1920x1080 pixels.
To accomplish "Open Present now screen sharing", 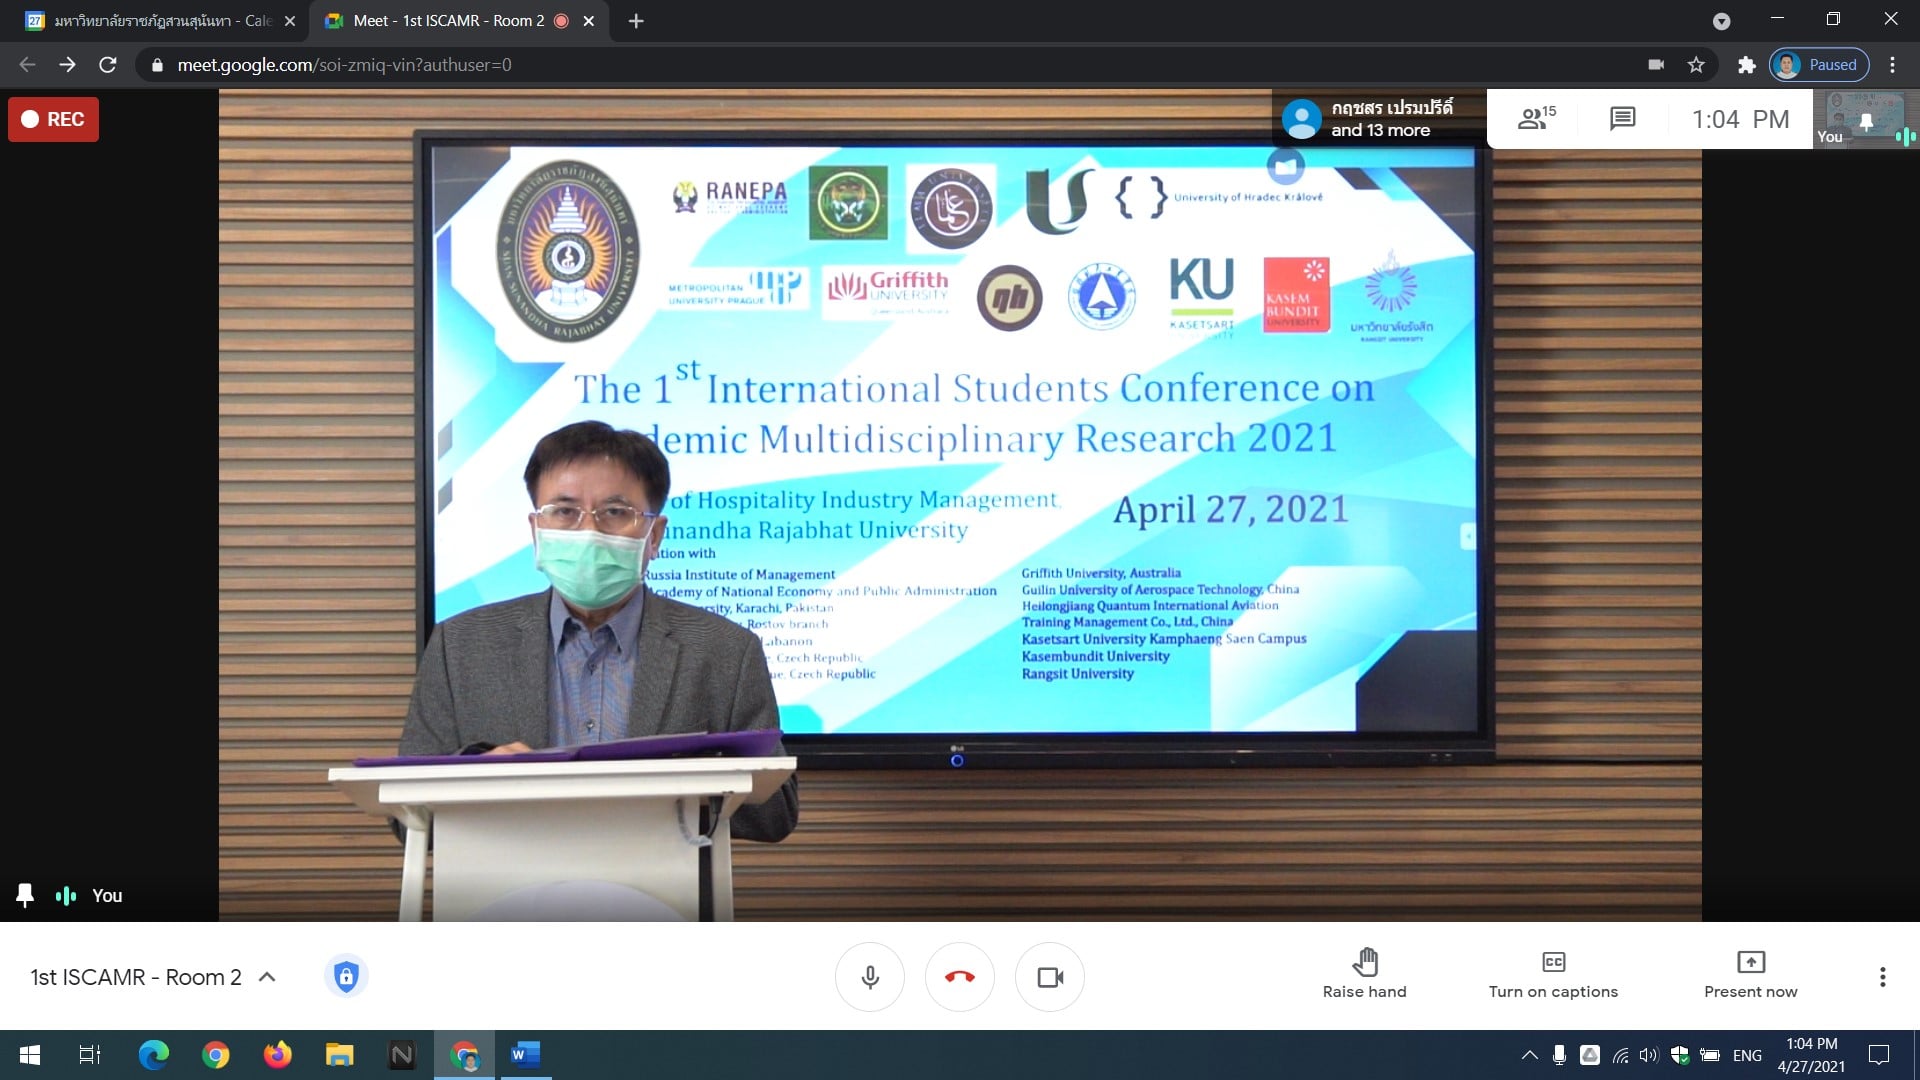I will [x=1750, y=975].
